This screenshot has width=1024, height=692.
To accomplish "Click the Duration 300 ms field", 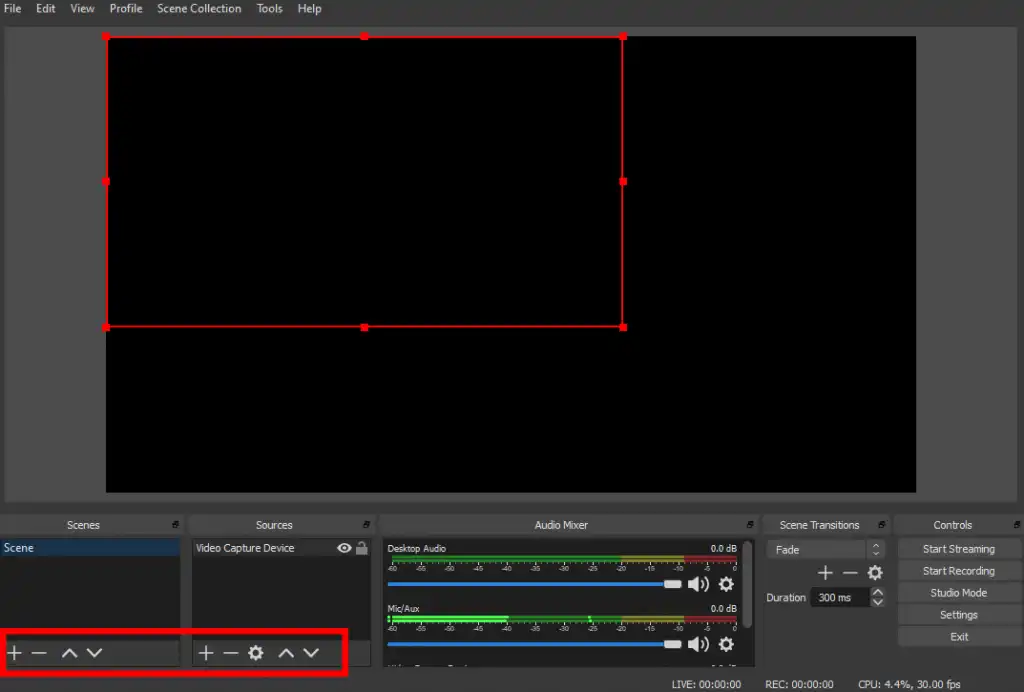I will 840,597.
